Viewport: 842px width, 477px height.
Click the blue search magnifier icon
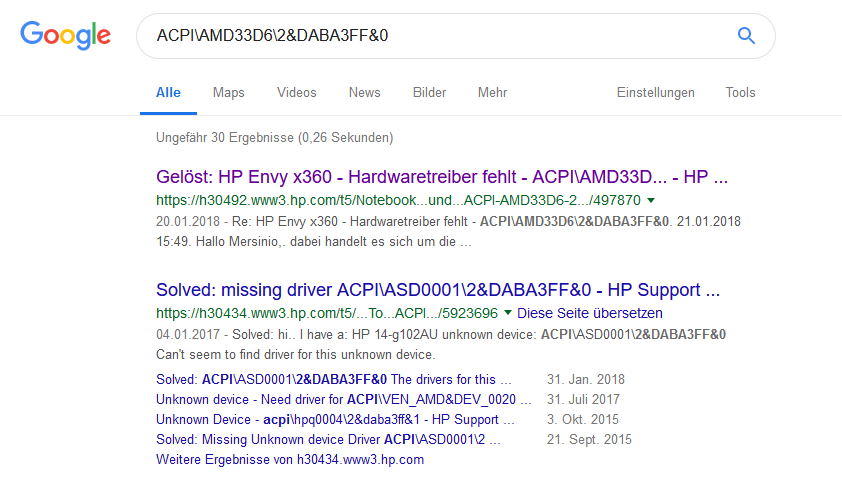(x=746, y=35)
